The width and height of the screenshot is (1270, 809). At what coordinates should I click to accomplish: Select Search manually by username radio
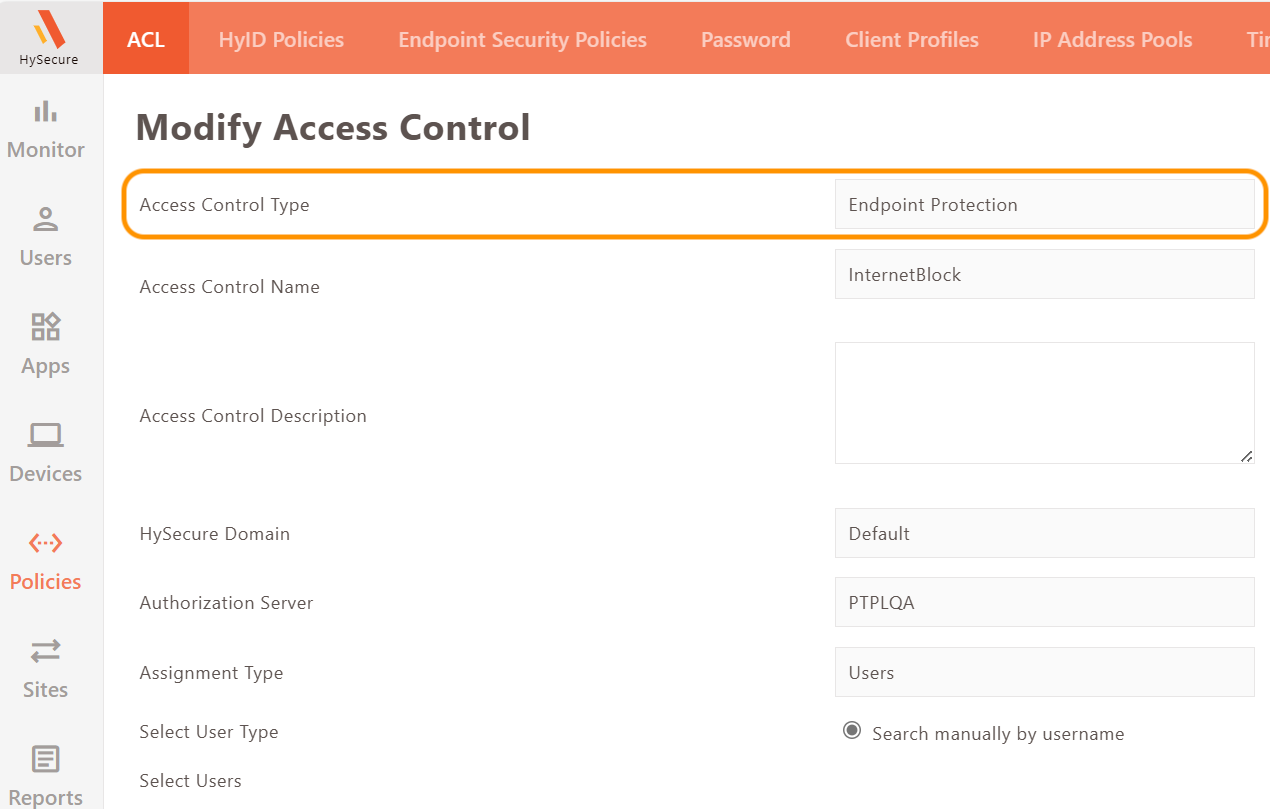[x=852, y=731]
